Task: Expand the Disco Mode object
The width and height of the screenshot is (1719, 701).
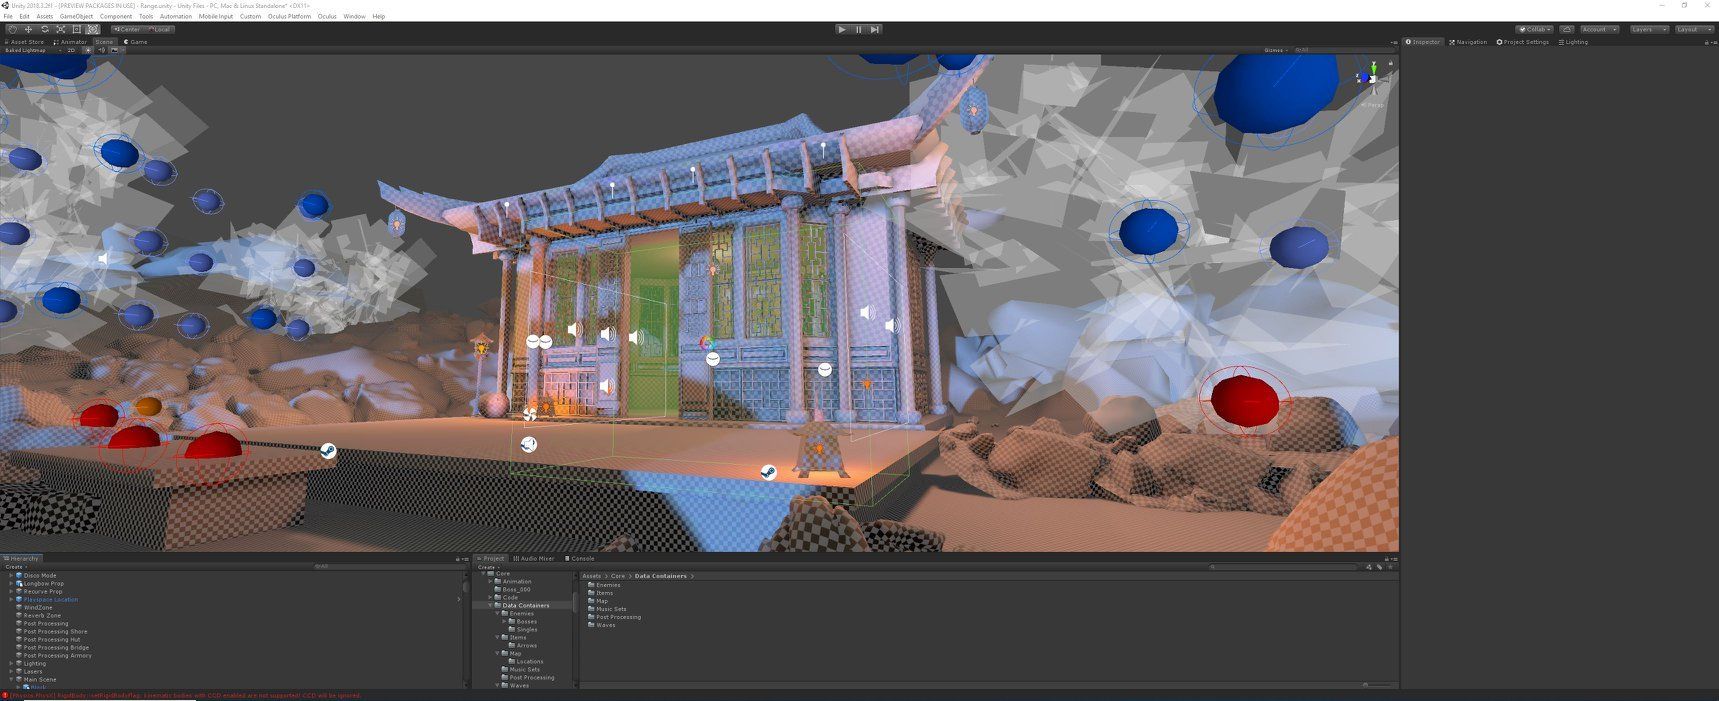Action: [x=11, y=576]
